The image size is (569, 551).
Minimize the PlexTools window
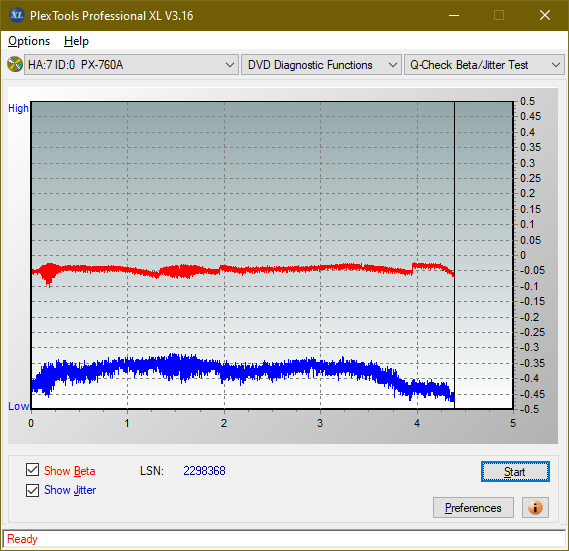tap(454, 15)
